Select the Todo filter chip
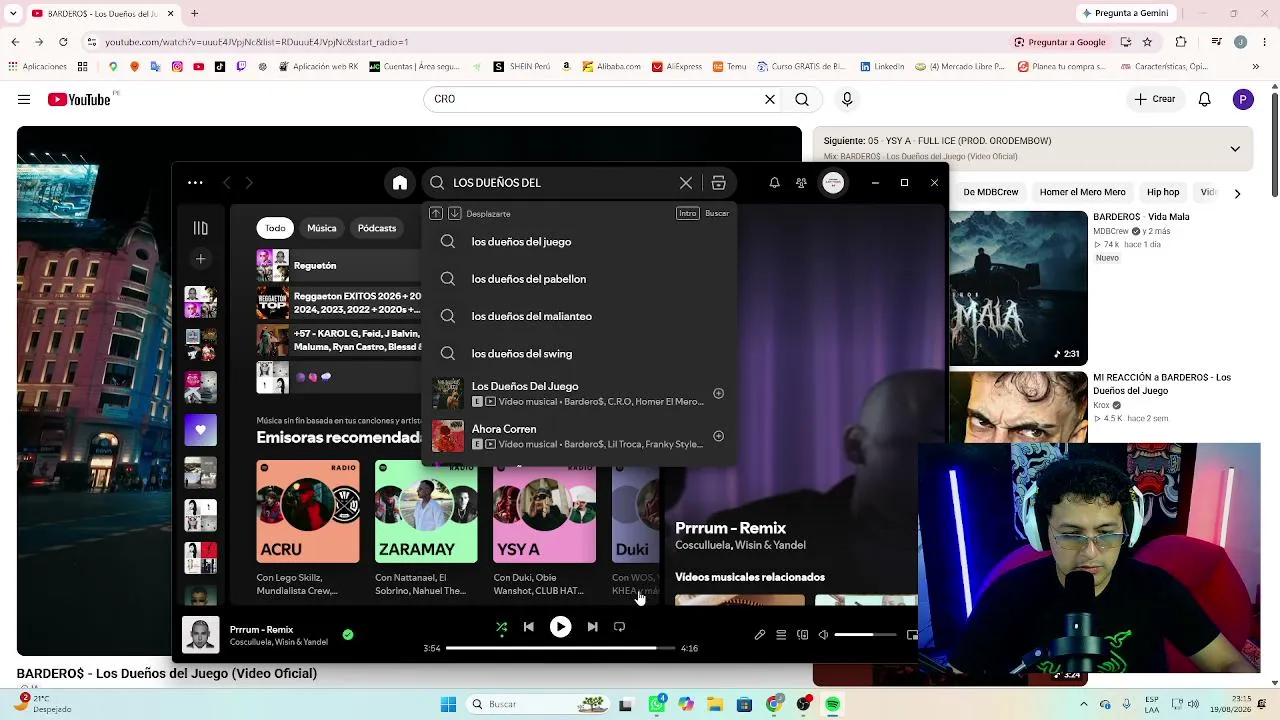Viewport: 1280px width, 720px height. coord(275,228)
